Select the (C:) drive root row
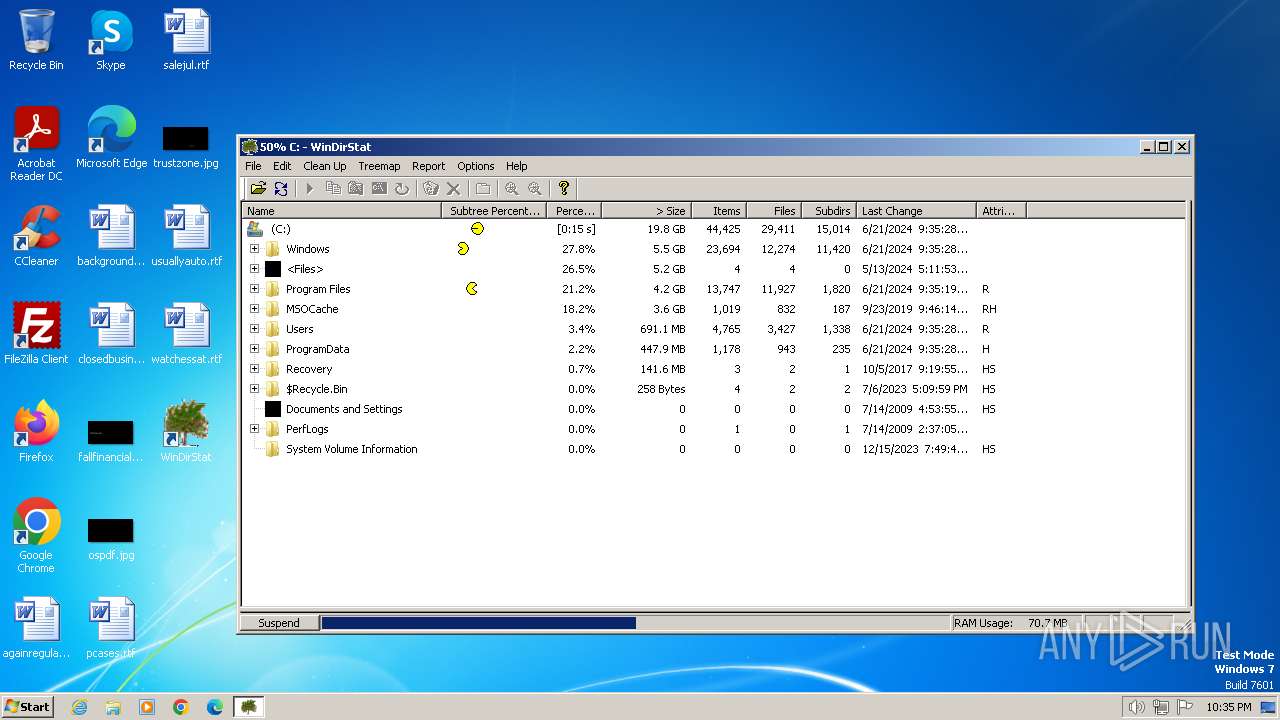The height and width of the screenshot is (720, 1280). coord(713,229)
